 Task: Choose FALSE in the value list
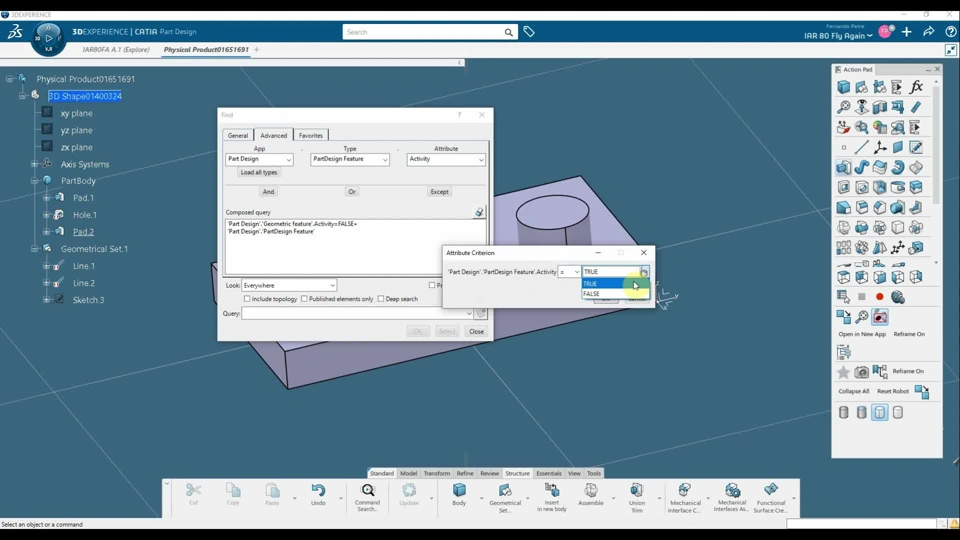[x=615, y=294]
